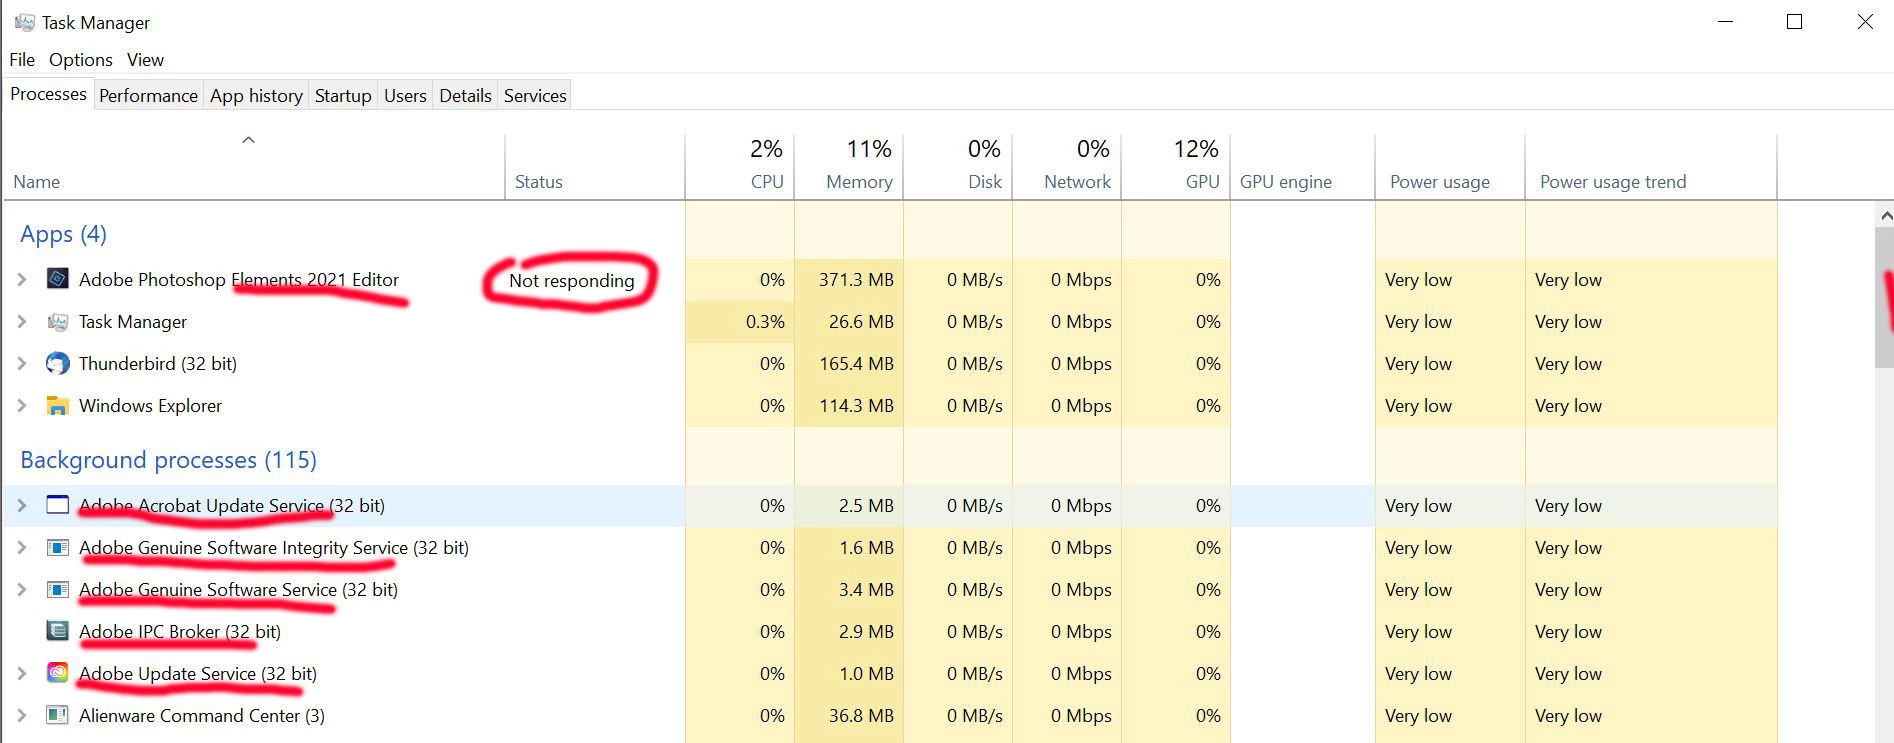1894x743 pixels.
Task: Click the vertical scrollbar thumb
Action: click(x=1885, y=297)
